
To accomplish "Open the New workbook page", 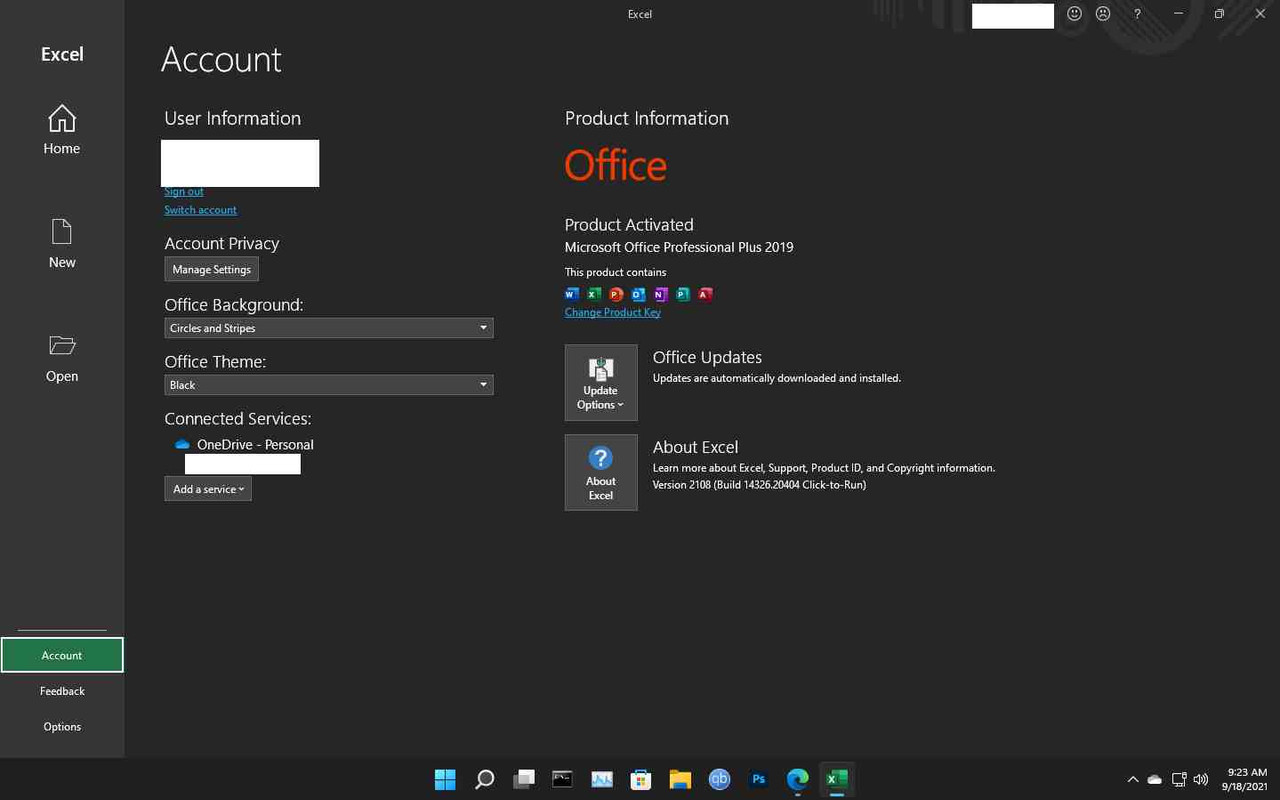I will [62, 244].
